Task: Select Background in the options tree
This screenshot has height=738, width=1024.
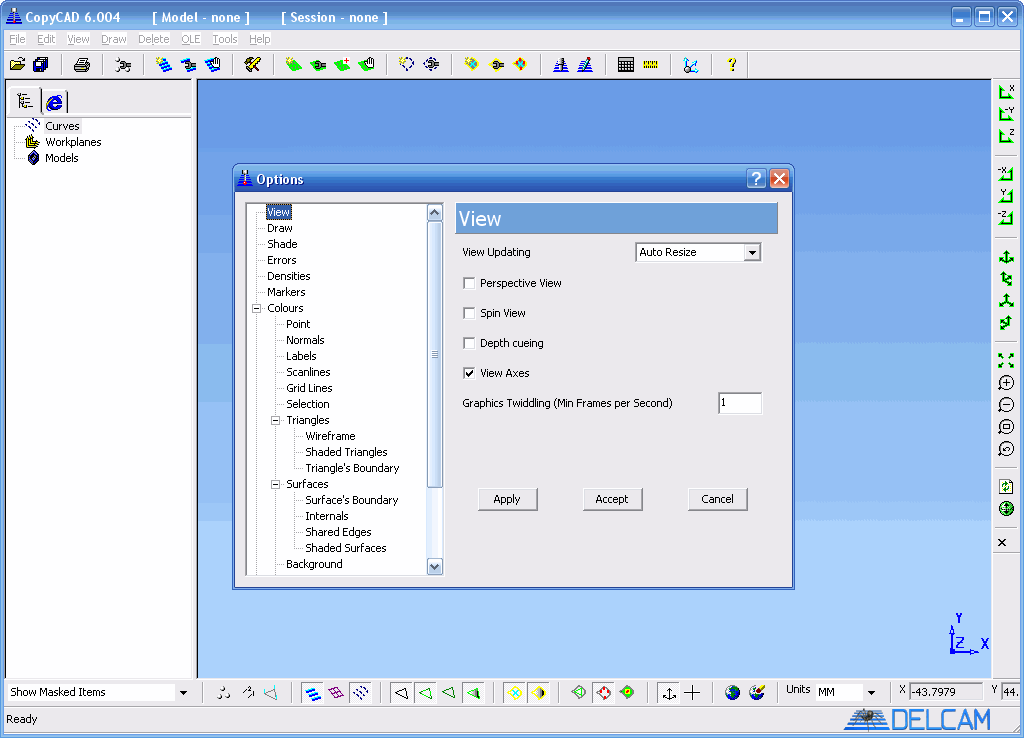Action: 314,564
